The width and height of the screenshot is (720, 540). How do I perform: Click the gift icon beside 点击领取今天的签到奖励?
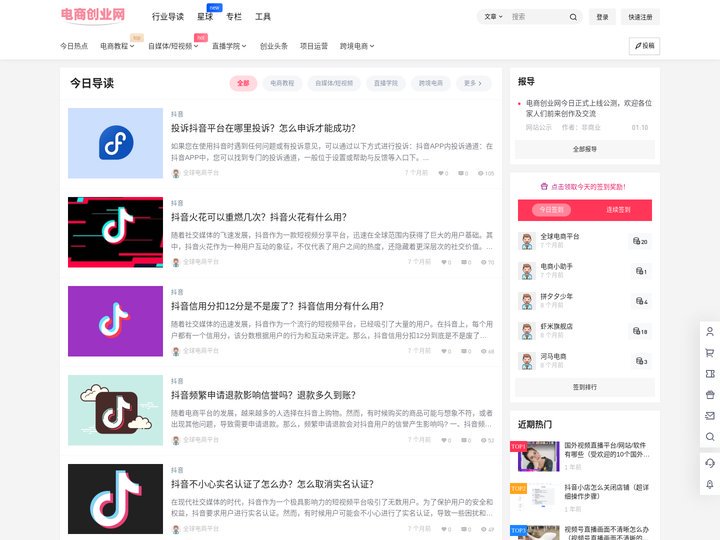(544, 186)
